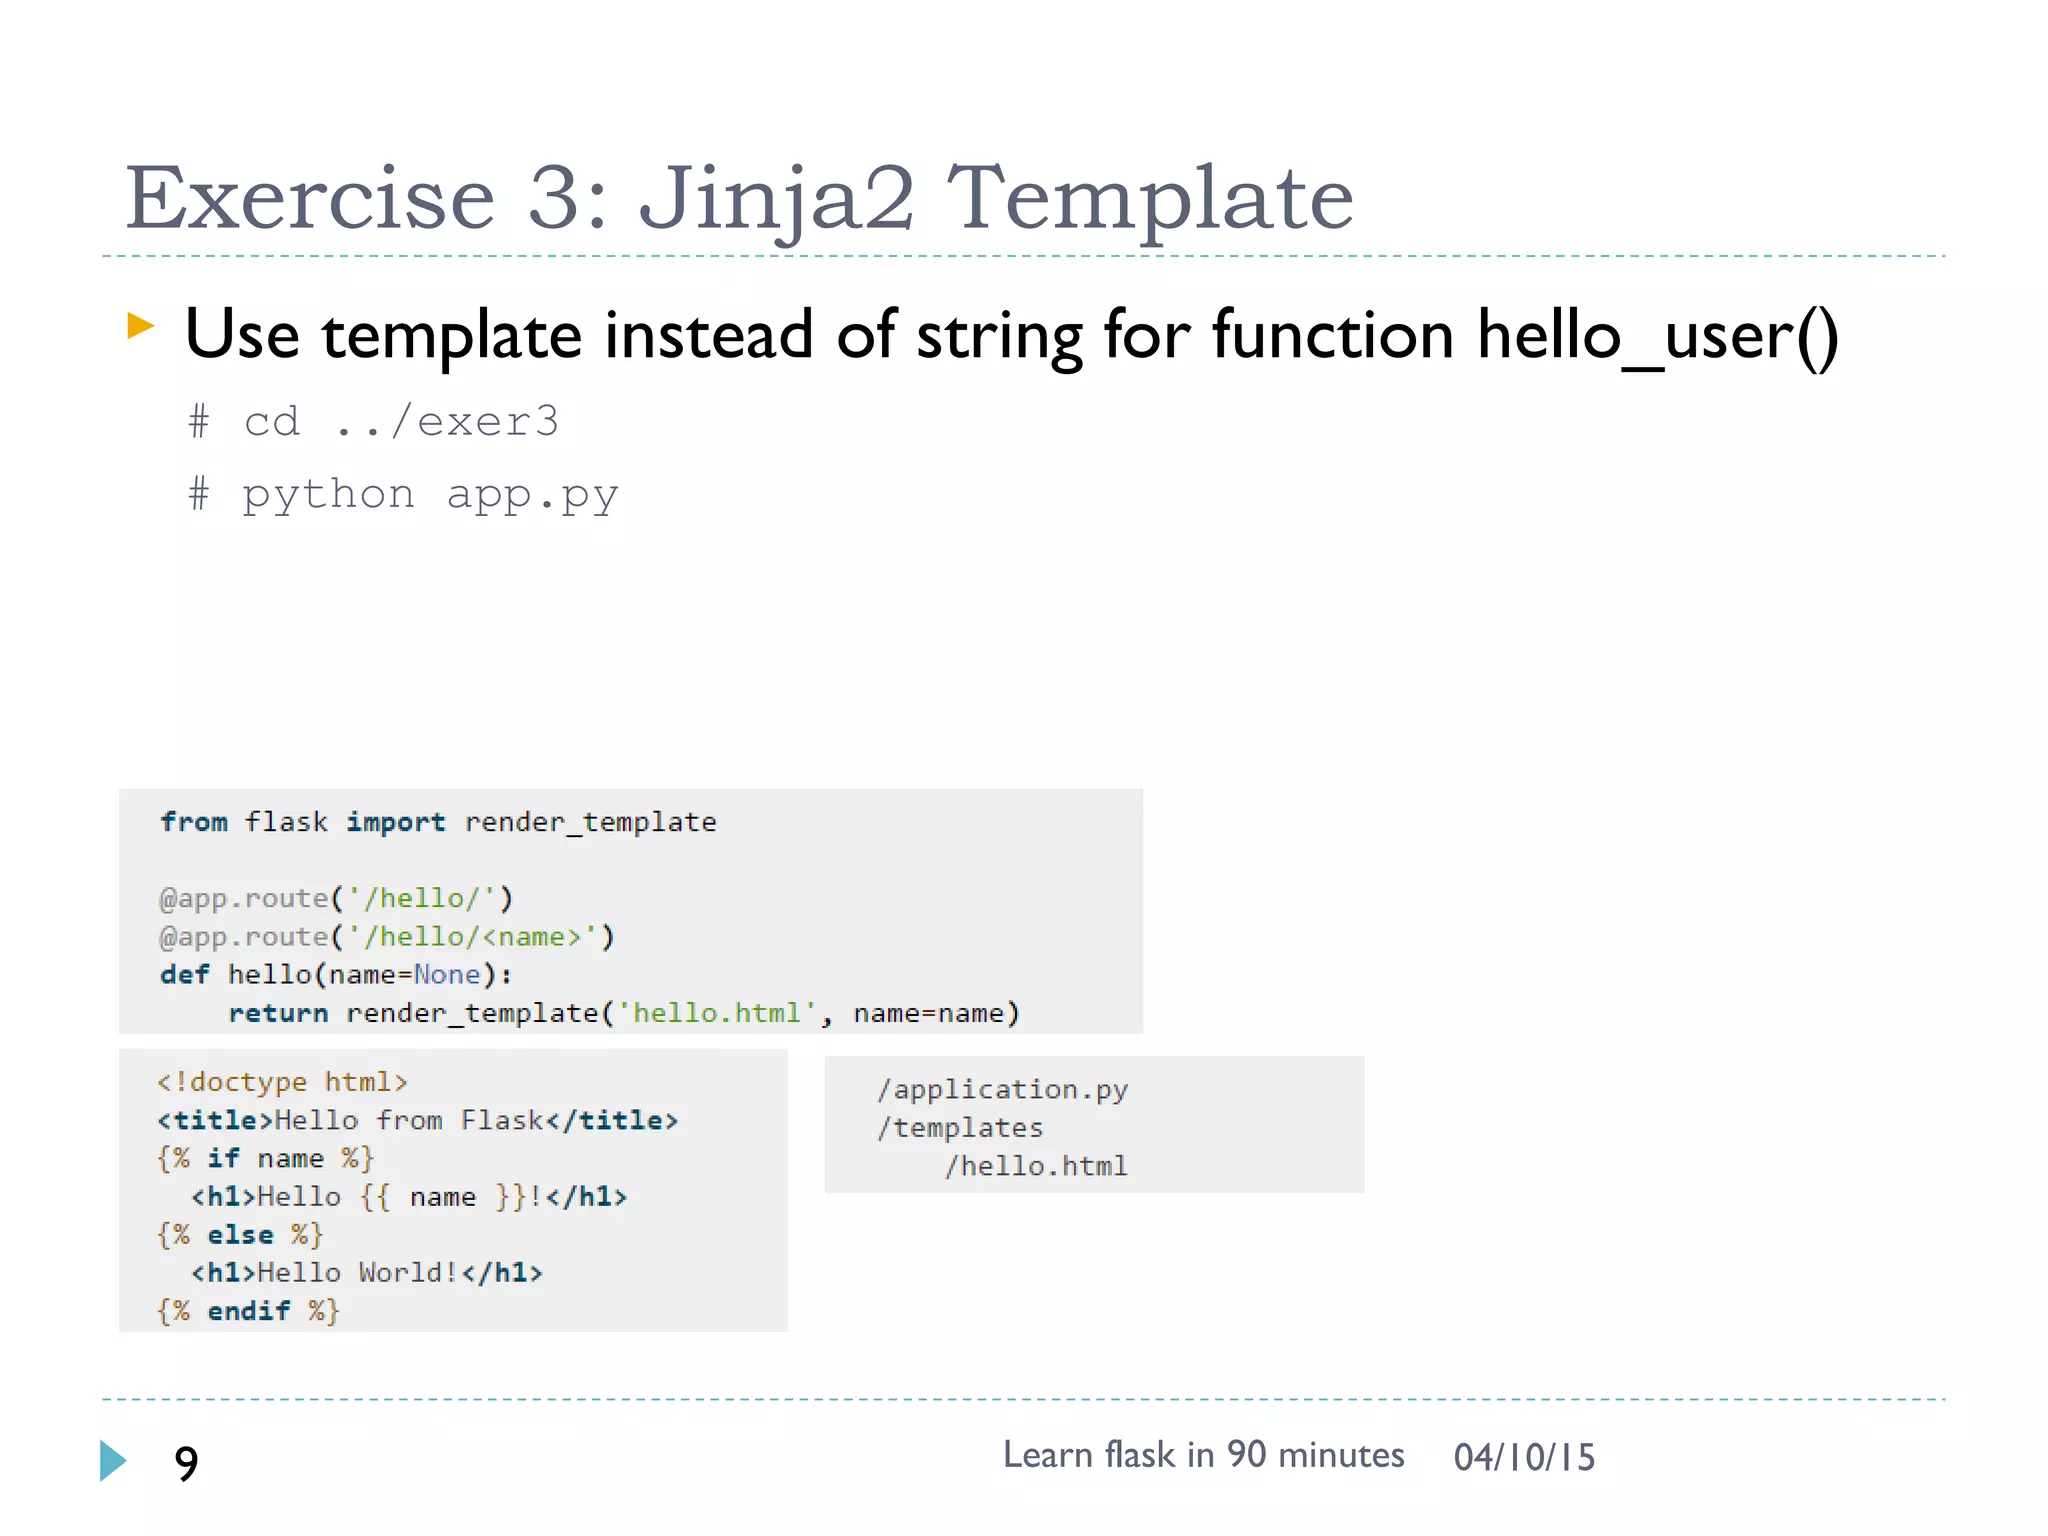Click the footer text 'Learn flask in 90 minutes'
Screen dimensions: 2048x1536
[x=1204, y=1455]
